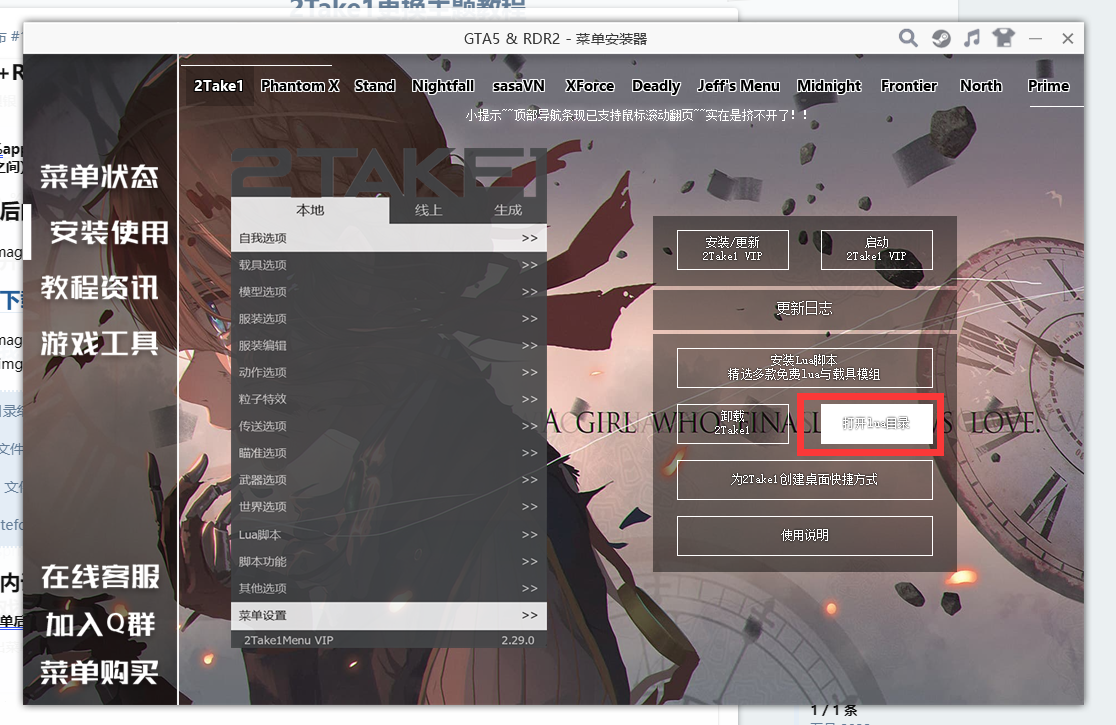Open 菜单状态 in the left sidebar
Screen dimensions: 1116x725
(99, 178)
